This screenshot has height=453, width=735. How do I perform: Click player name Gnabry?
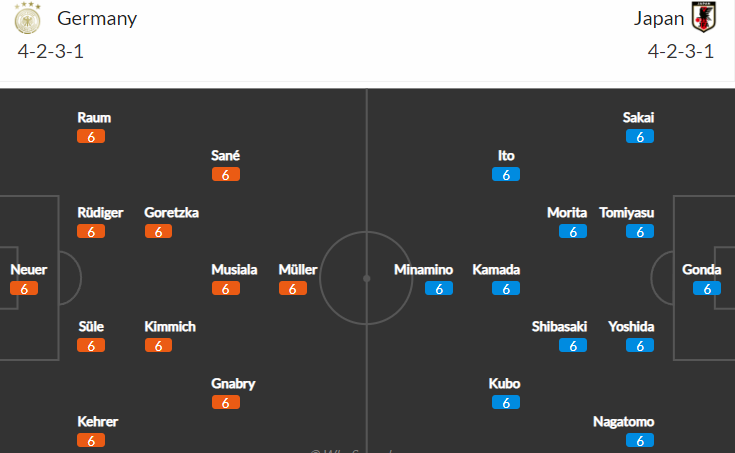(x=233, y=384)
